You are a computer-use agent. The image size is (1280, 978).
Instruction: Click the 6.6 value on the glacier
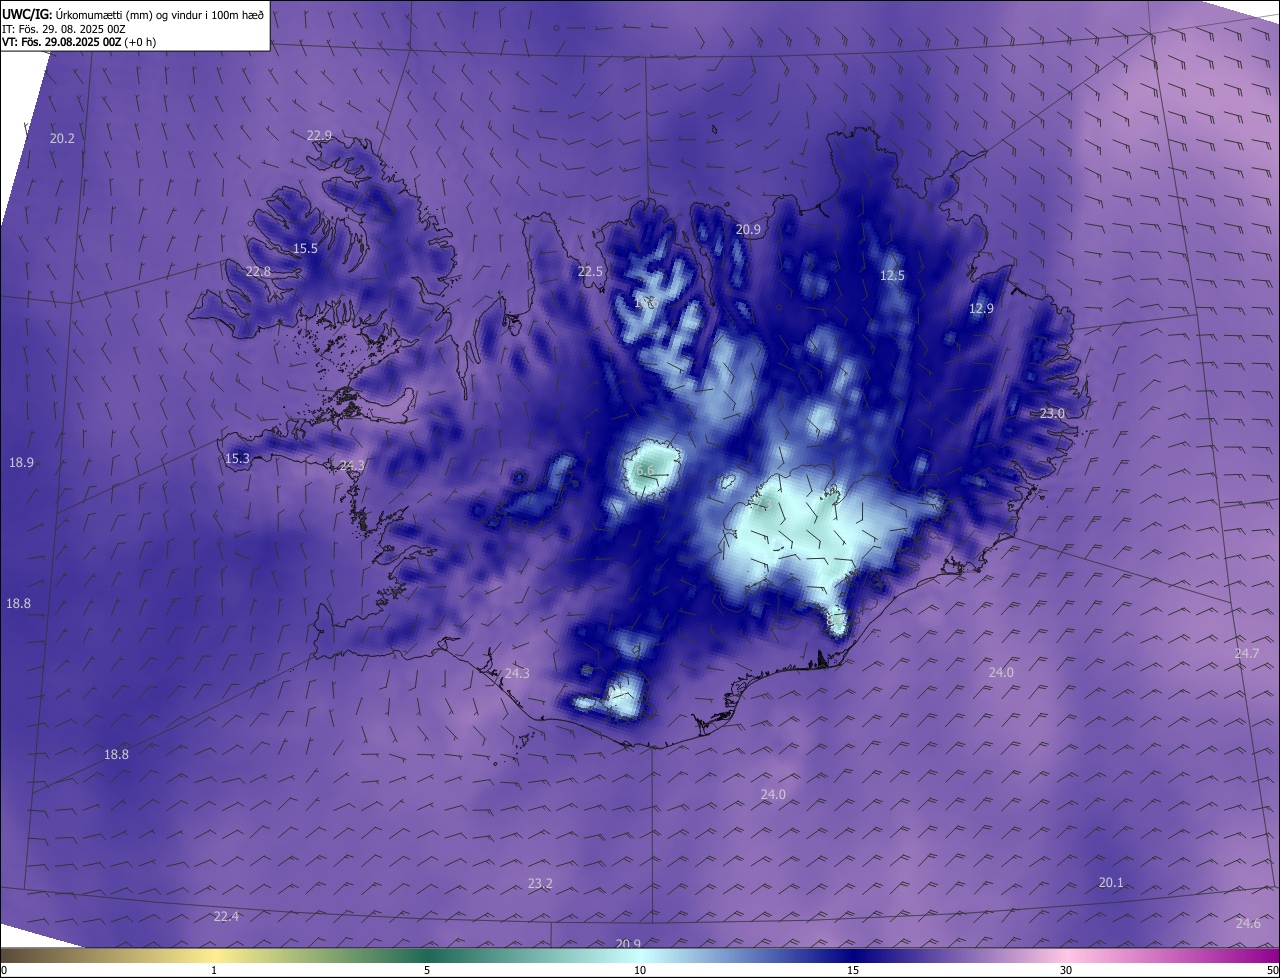tap(645, 470)
